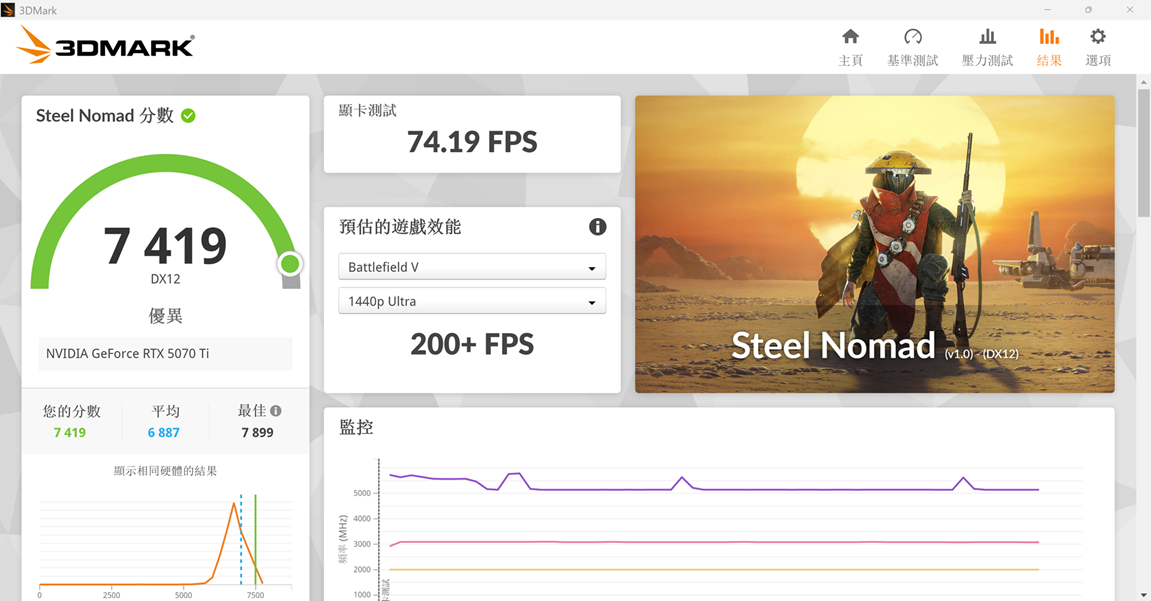
Task: Switch to 主頁 tab label
Action: (850, 61)
